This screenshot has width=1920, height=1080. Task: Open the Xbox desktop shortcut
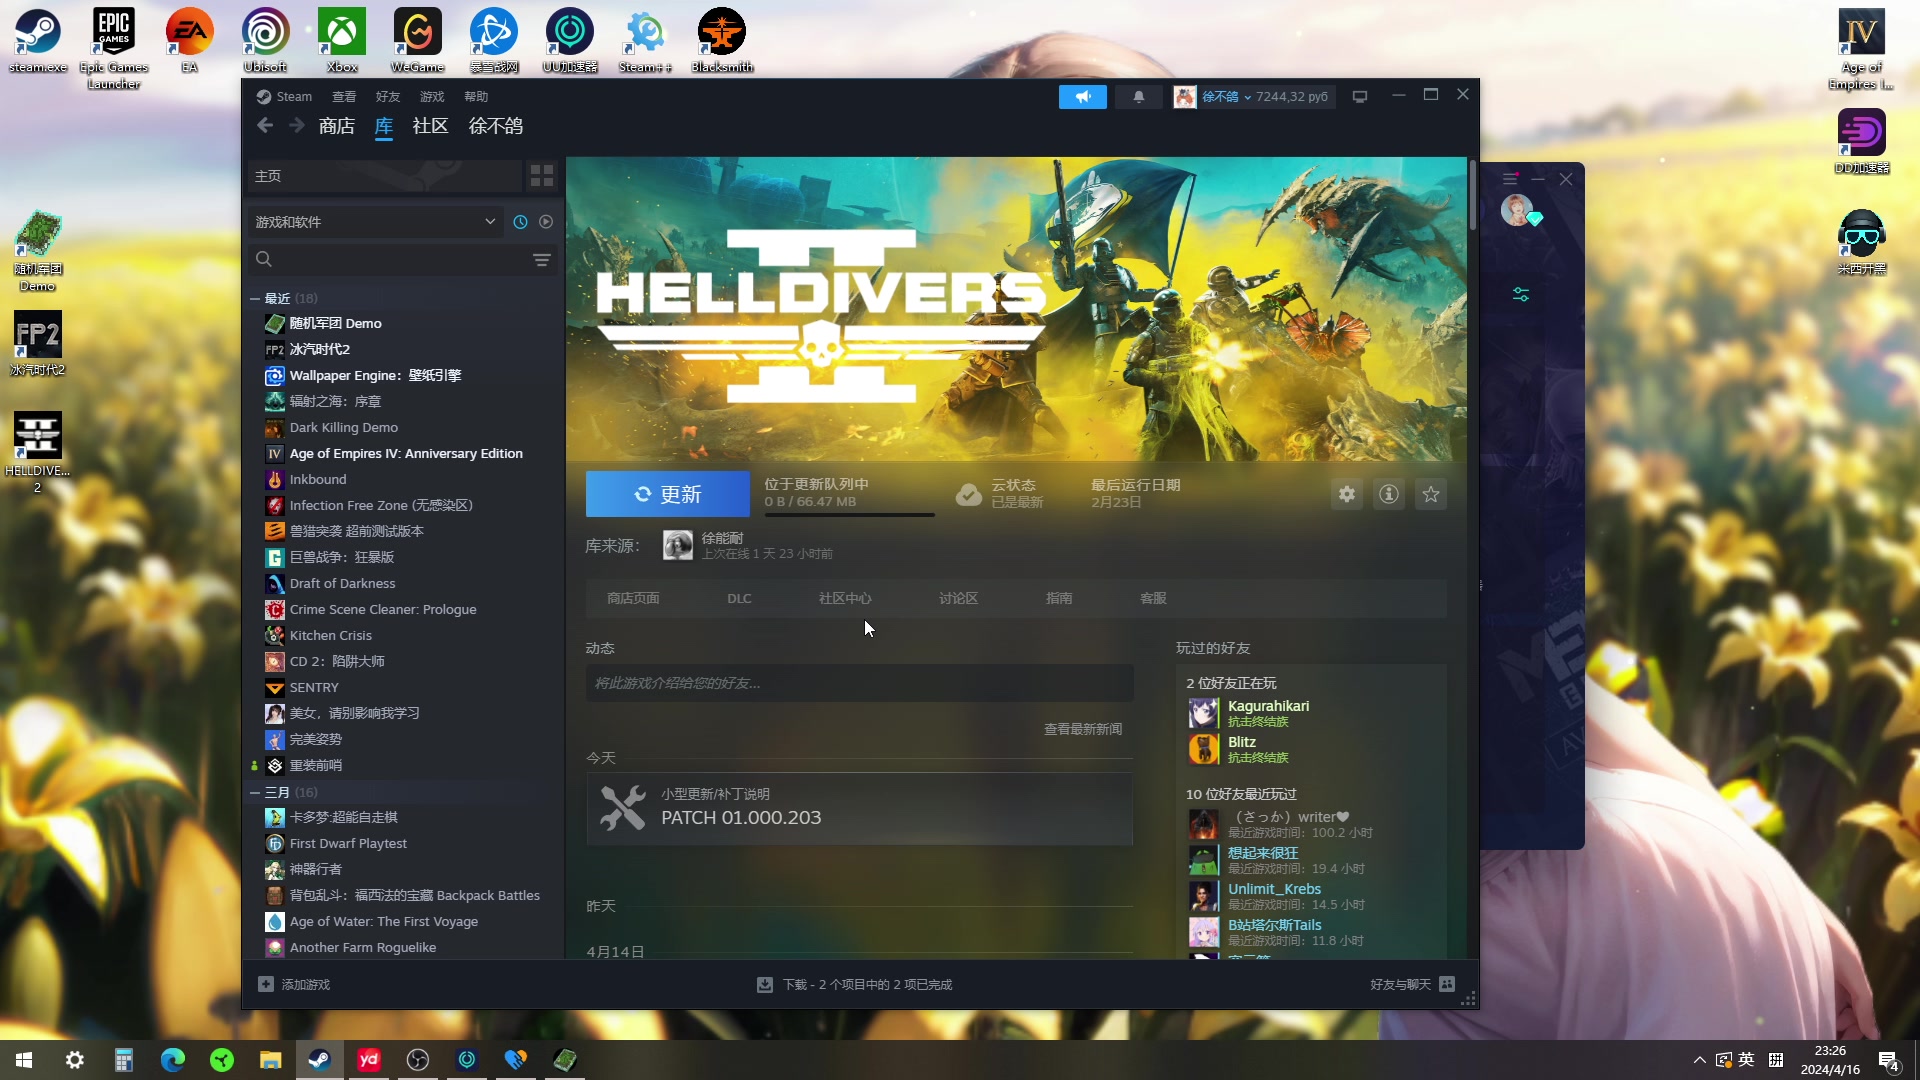pyautogui.click(x=342, y=41)
